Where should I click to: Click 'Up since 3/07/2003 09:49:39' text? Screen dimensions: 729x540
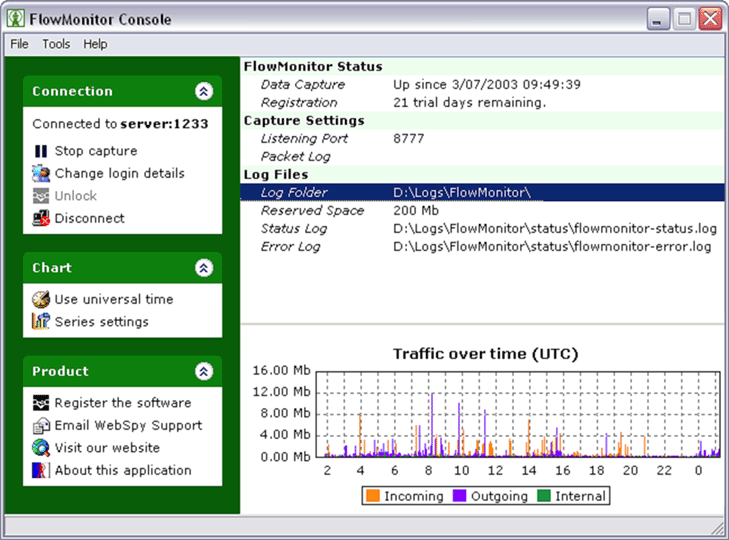coord(487,85)
